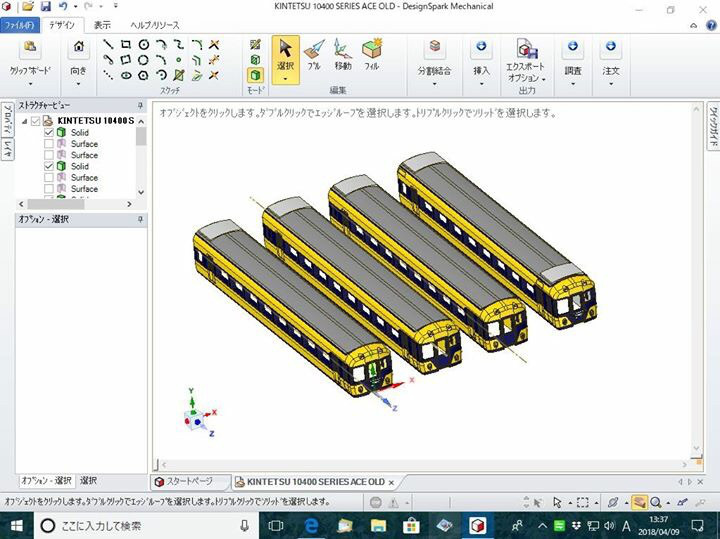Open the 挿入 dropdown arrow
720x539 pixels.
pyautogui.click(x=481, y=84)
